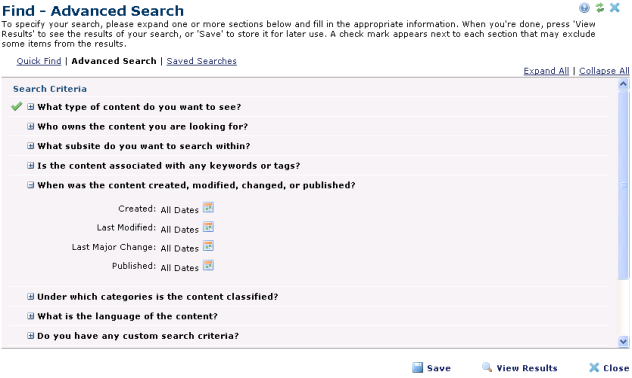Click the green refresh icon
Viewport: 632px width, 378px height.
click(x=600, y=8)
